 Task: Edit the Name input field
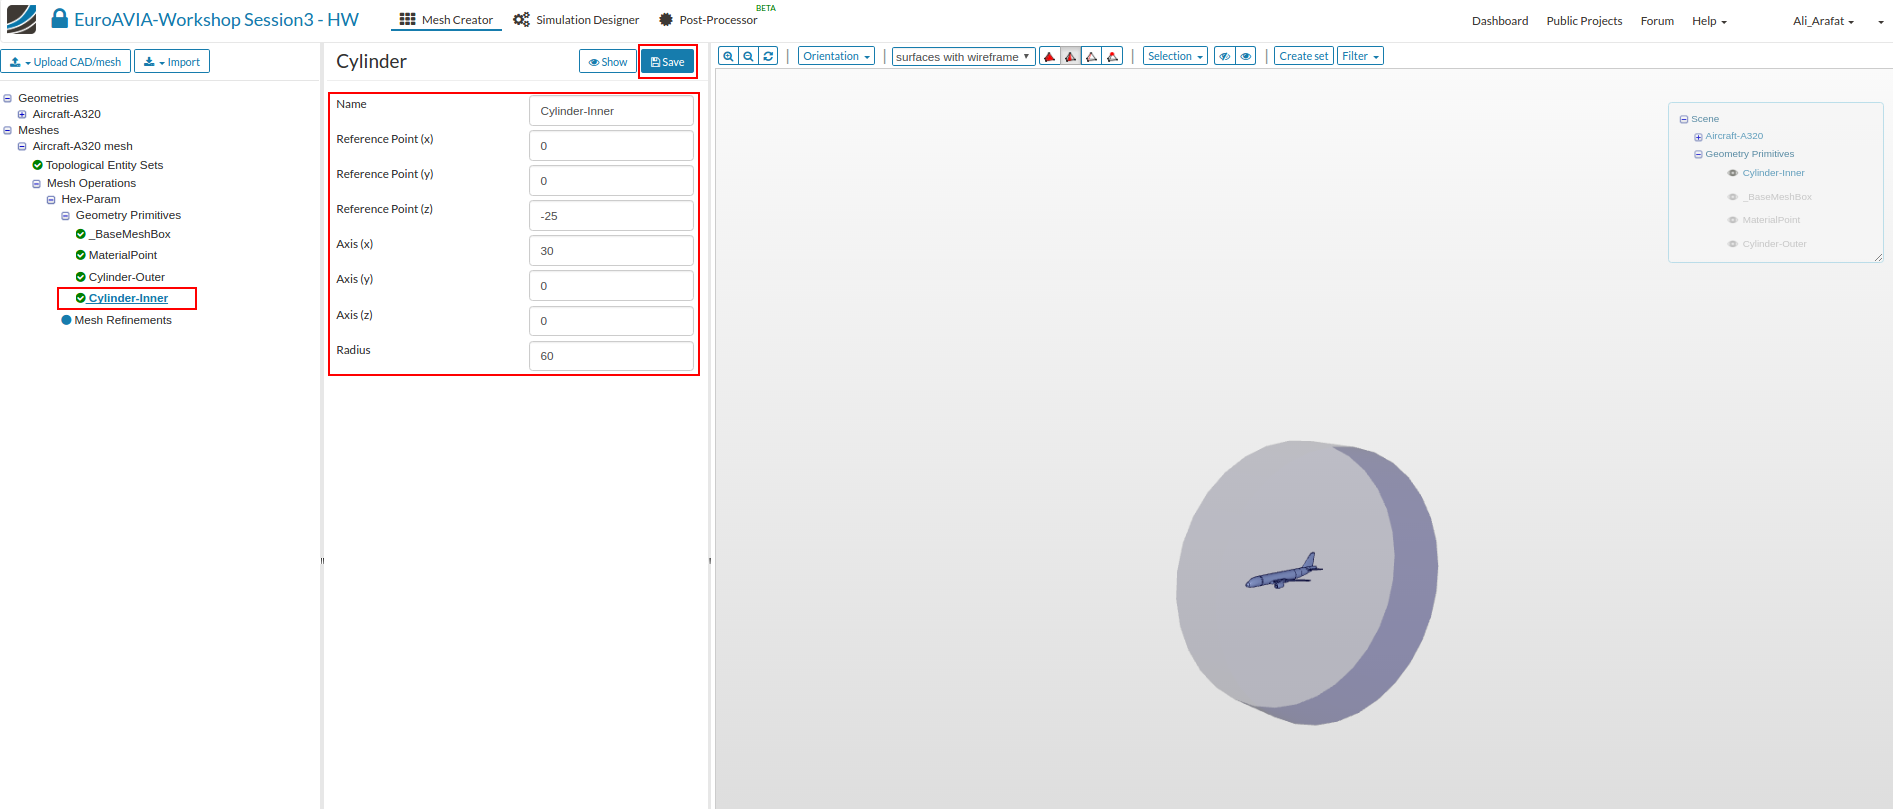(x=611, y=111)
